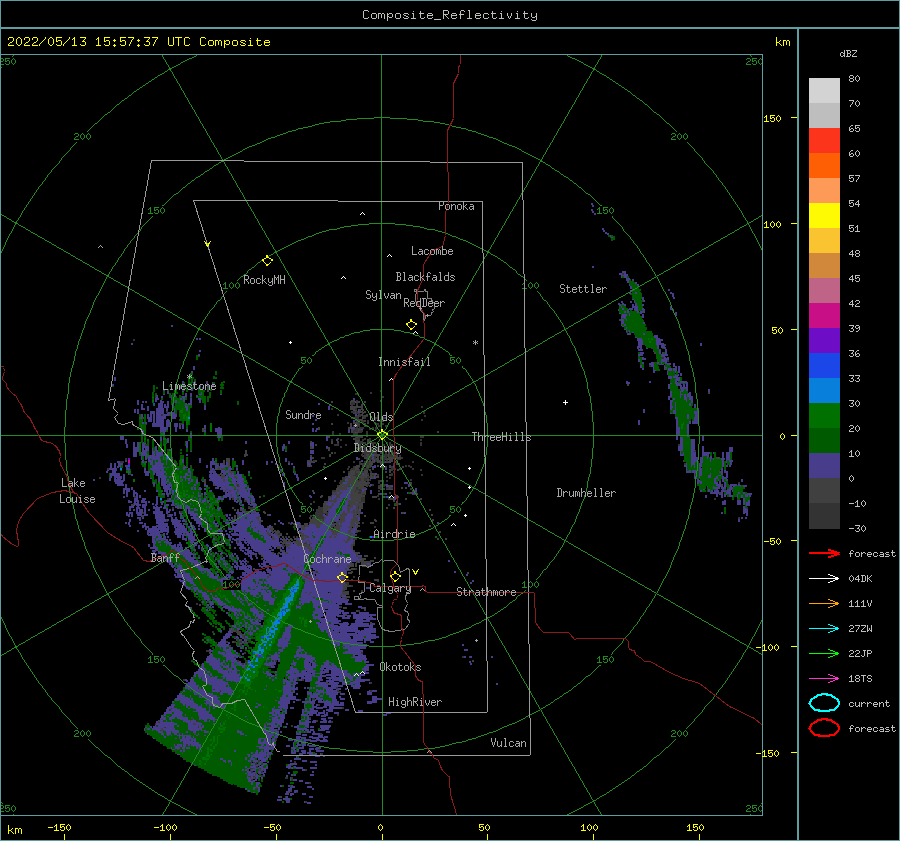Pick the magenta 39-42 dBZ color swatch
Screen dimensions: 900x841
point(824,316)
